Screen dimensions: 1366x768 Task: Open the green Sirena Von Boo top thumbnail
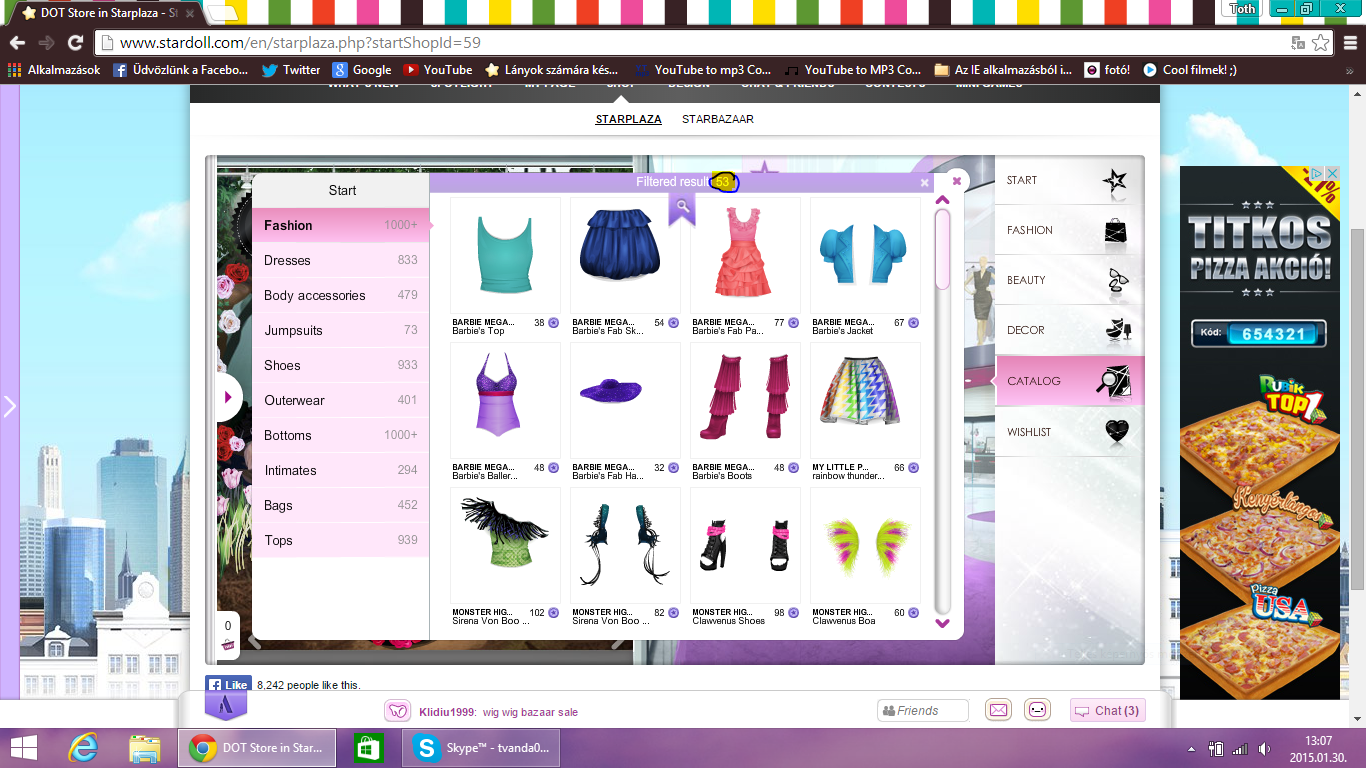[x=505, y=546]
